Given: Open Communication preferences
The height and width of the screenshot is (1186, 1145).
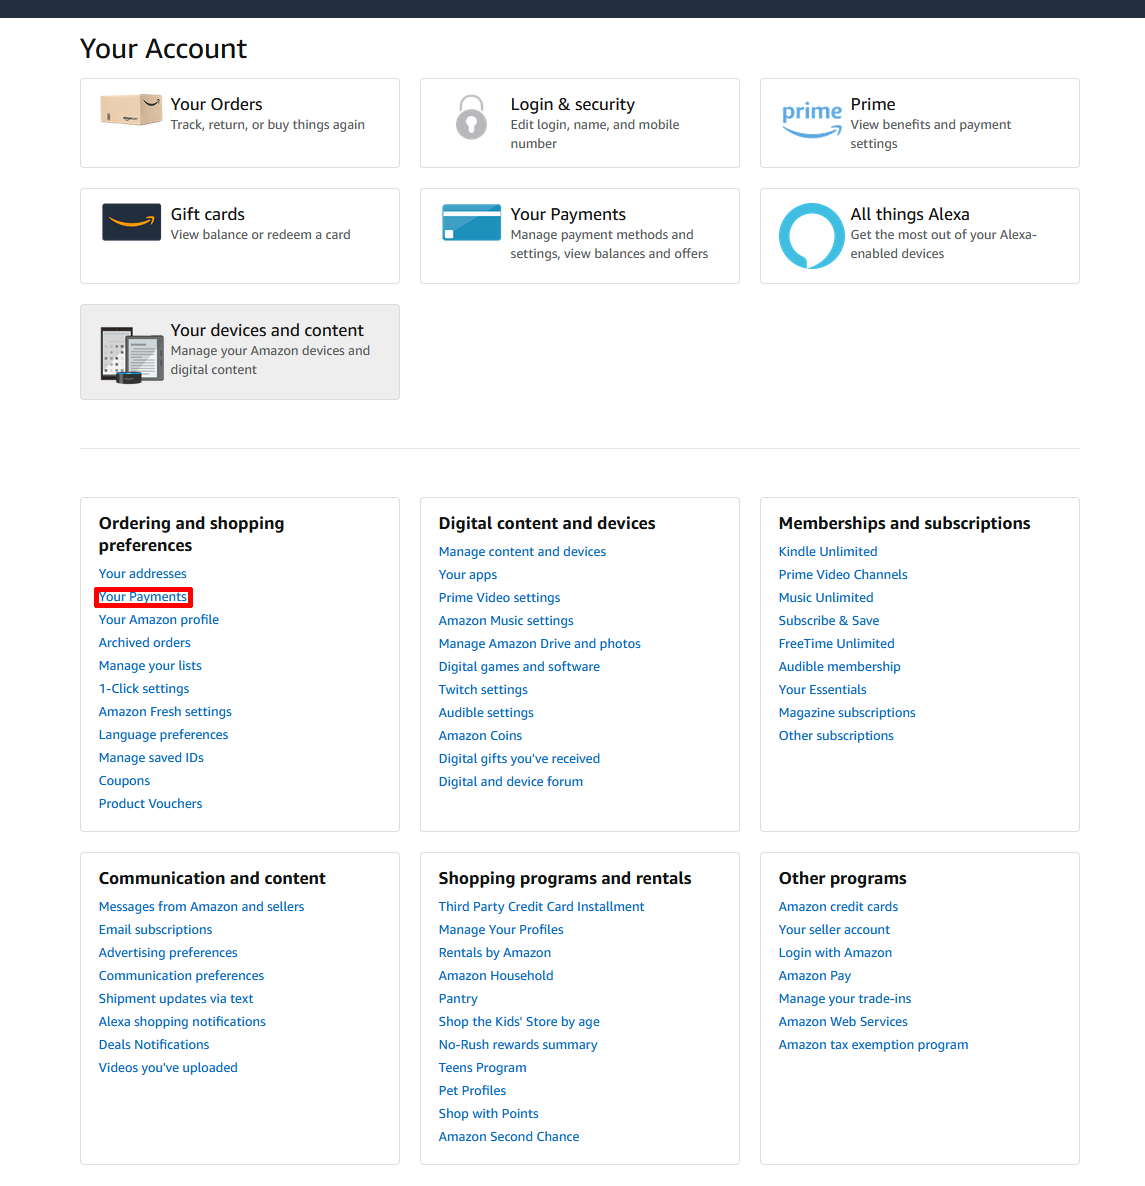Looking at the screenshot, I should tap(182, 976).
